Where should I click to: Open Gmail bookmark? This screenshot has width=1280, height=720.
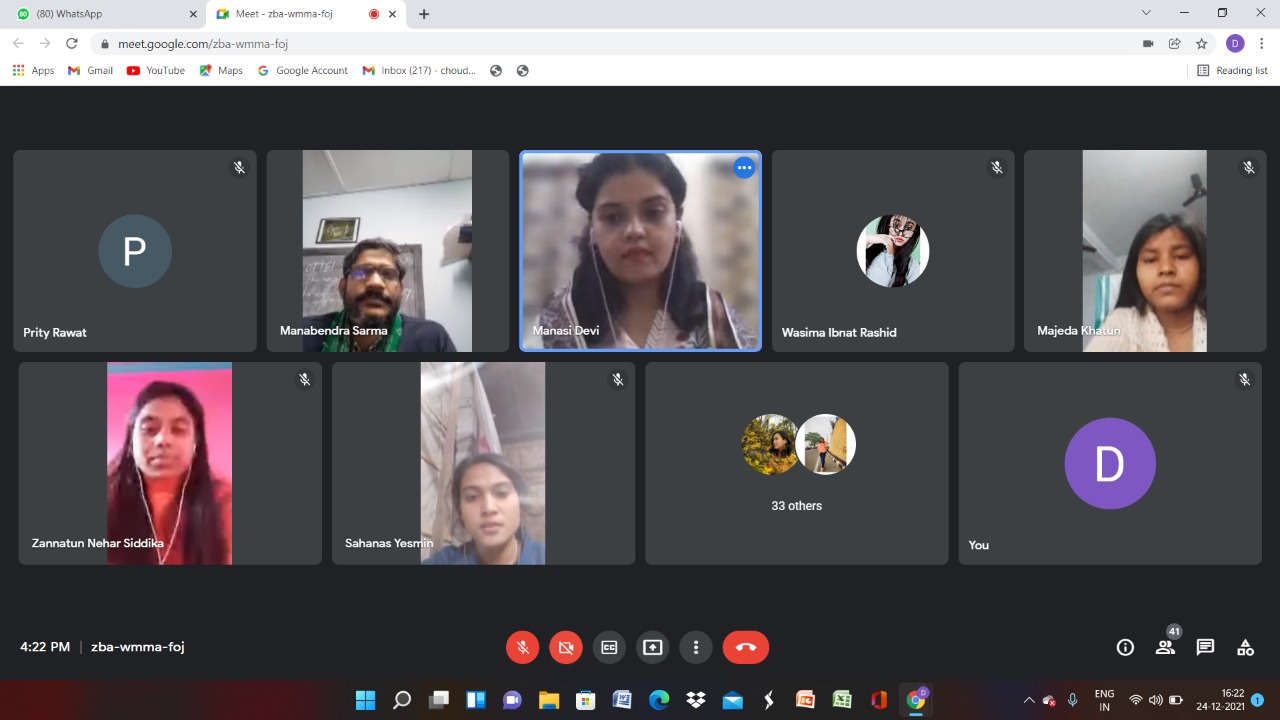click(90, 71)
